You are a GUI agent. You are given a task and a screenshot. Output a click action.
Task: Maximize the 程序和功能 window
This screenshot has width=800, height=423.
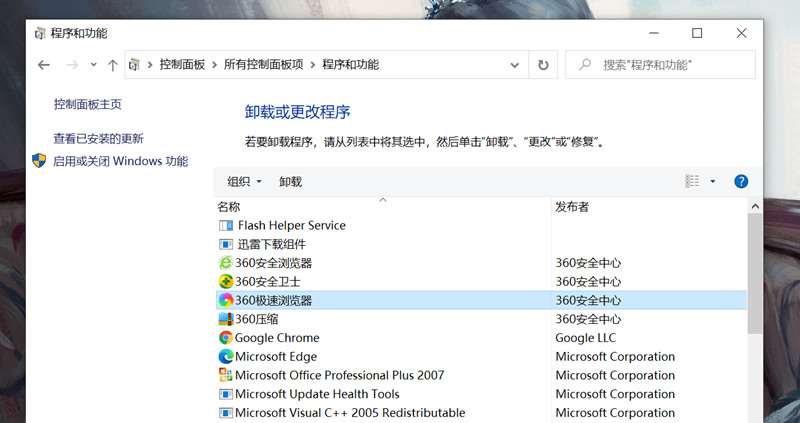click(x=697, y=33)
